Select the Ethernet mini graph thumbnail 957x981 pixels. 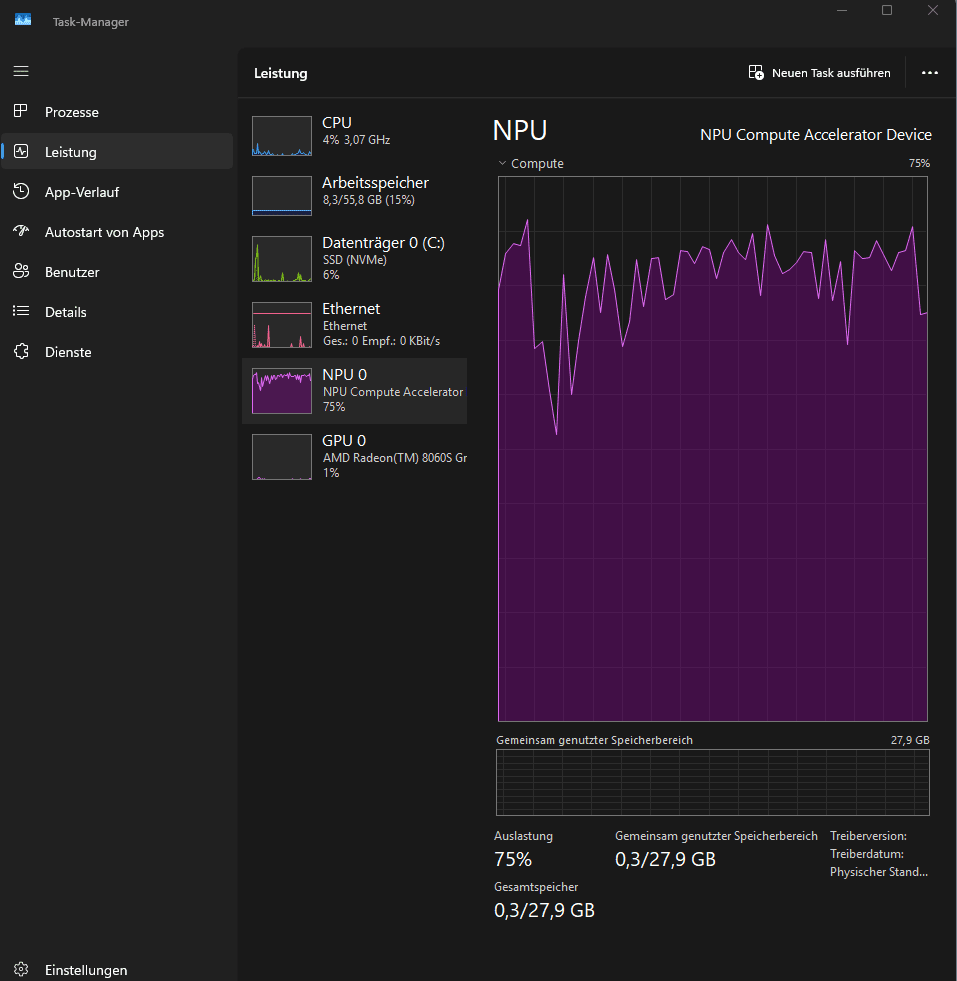pos(281,325)
